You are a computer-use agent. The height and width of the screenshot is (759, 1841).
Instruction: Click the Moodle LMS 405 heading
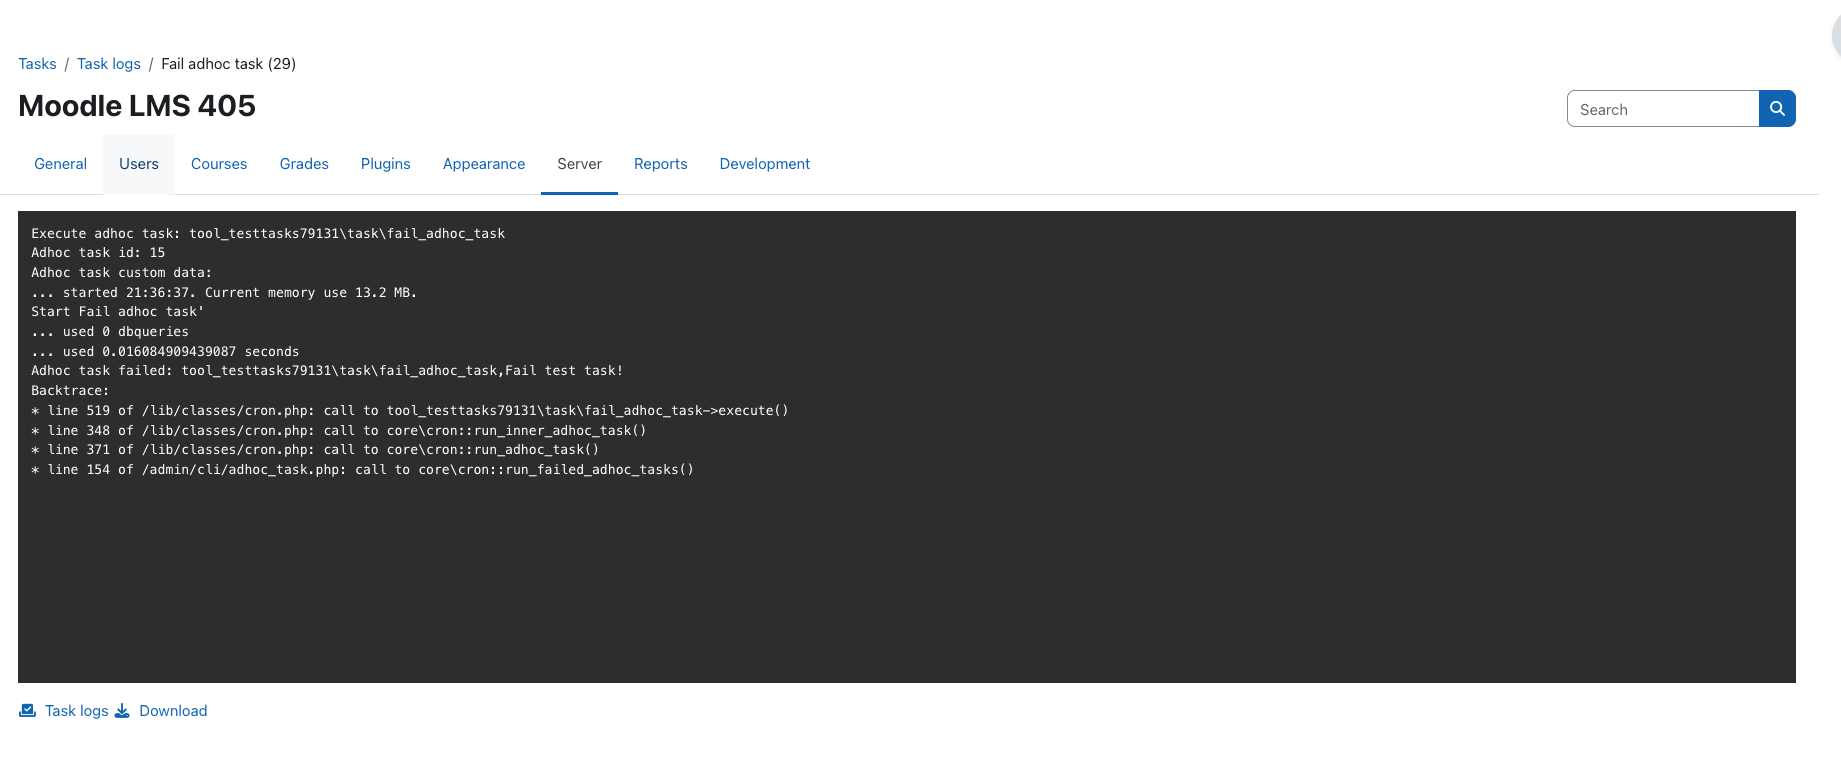point(137,106)
